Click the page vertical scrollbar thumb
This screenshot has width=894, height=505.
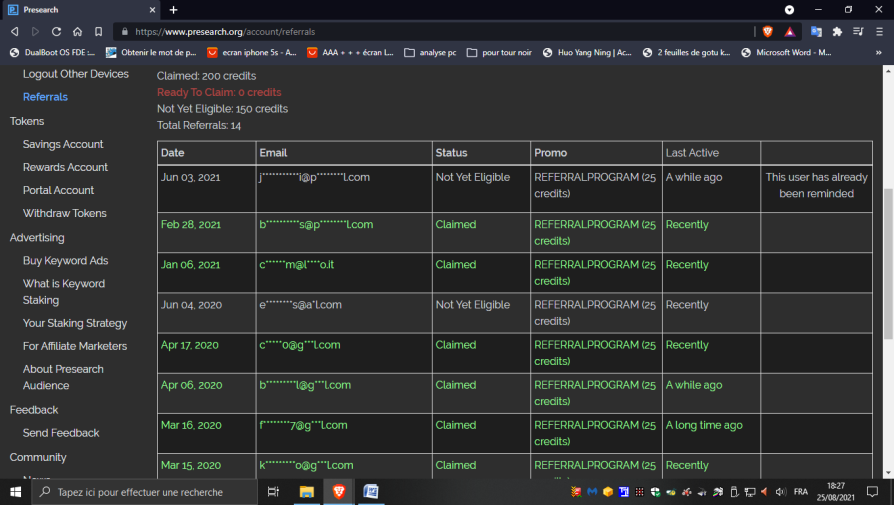click(888, 264)
